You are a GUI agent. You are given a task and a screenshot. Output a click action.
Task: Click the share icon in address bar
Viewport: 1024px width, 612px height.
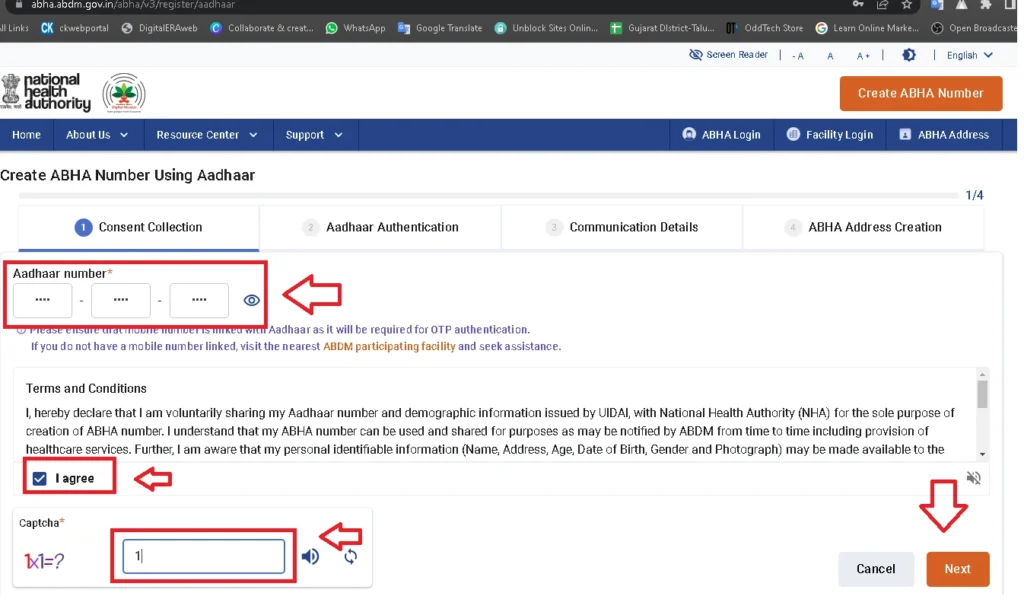click(x=882, y=5)
